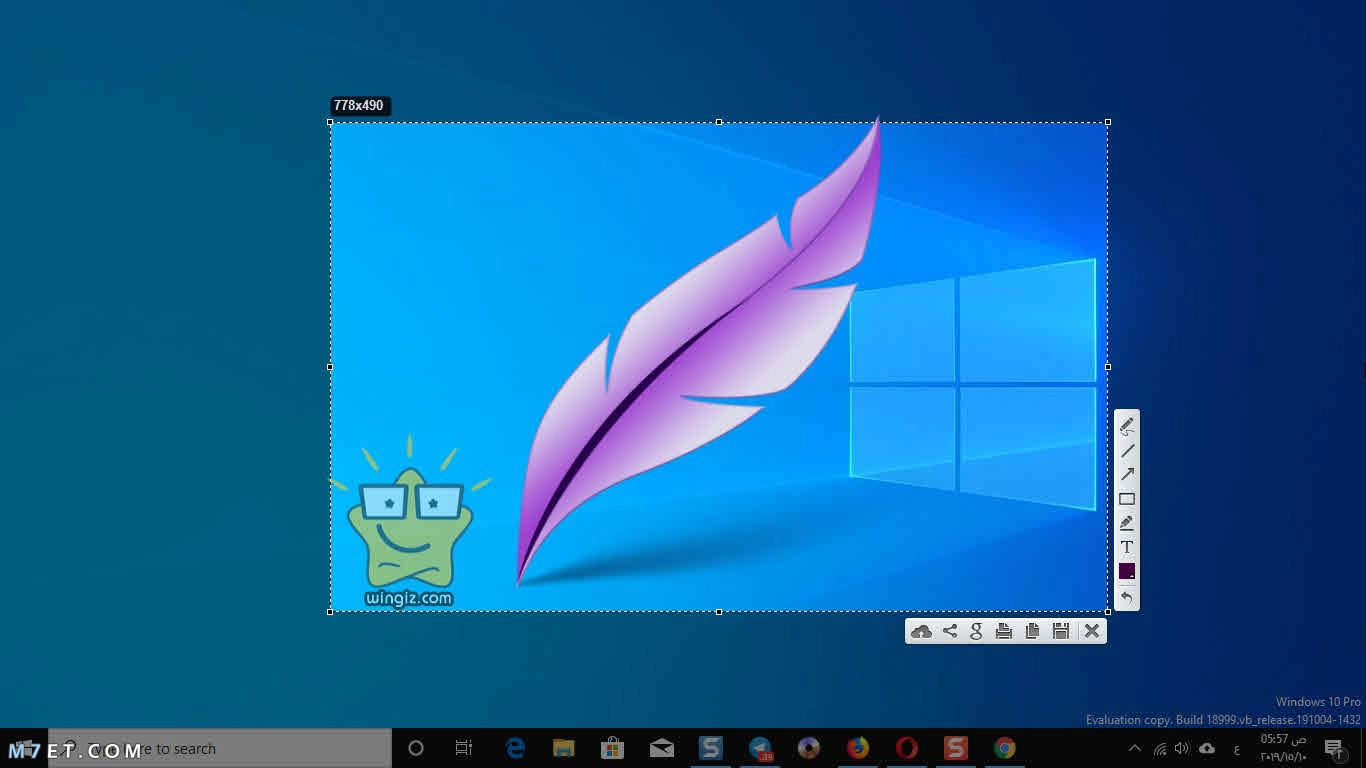The height and width of the screenshot is (768, 1366).
Task: Copy the screenshot to clipboard
Action: coord(1032,631)
